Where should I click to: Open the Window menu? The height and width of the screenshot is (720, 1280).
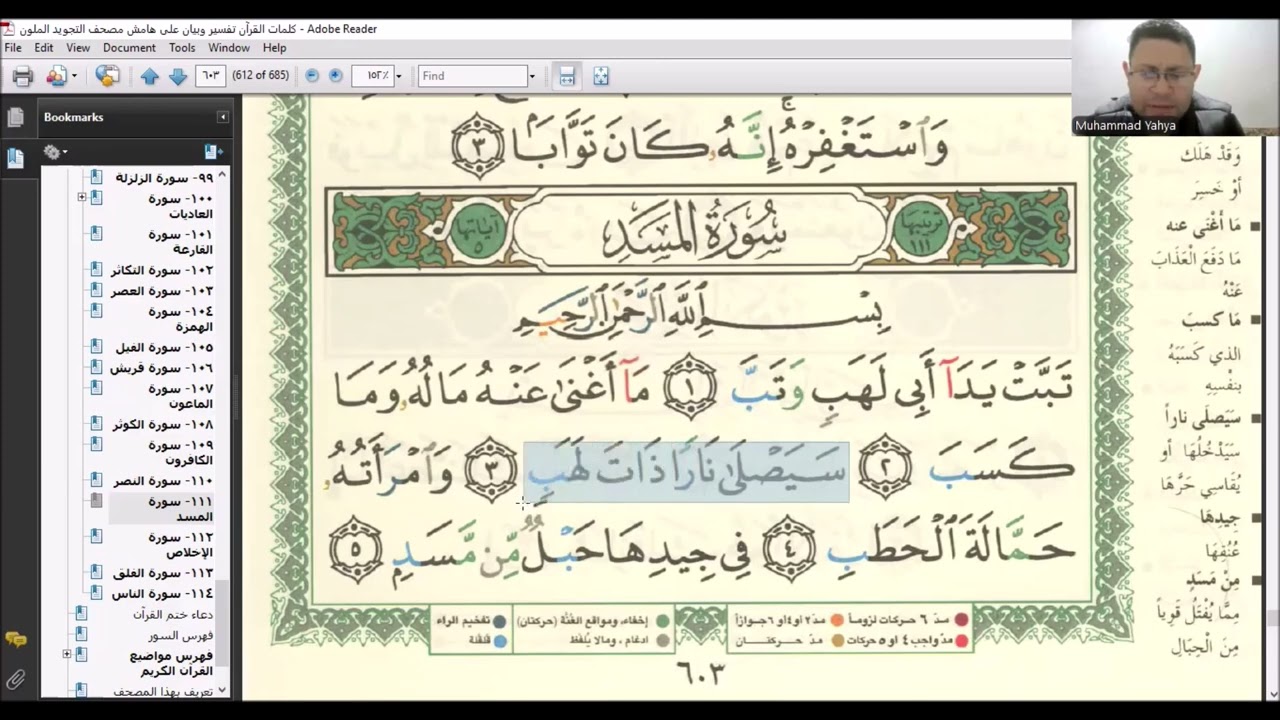coord(229,48)
